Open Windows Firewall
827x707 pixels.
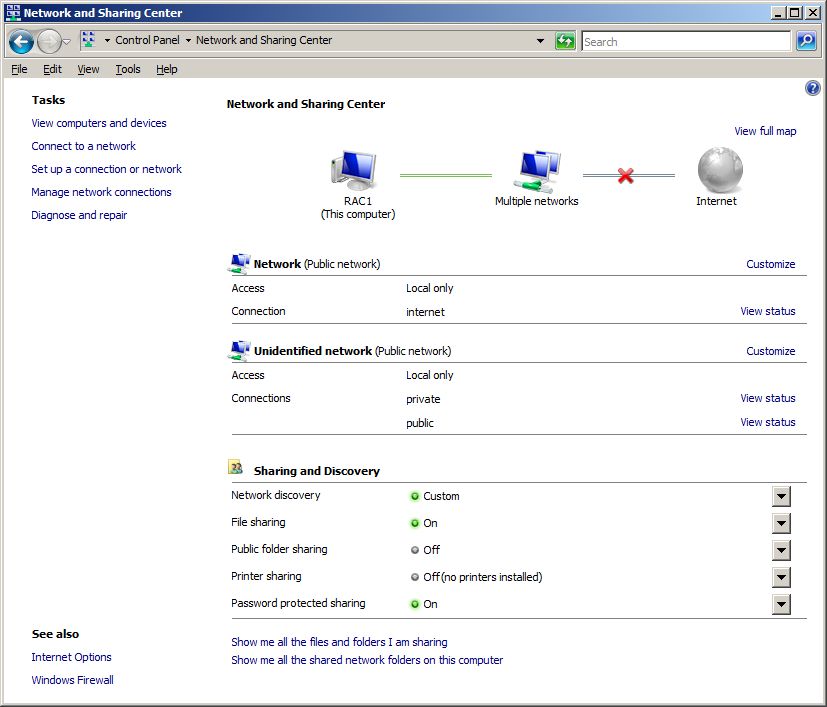(72, 680)
